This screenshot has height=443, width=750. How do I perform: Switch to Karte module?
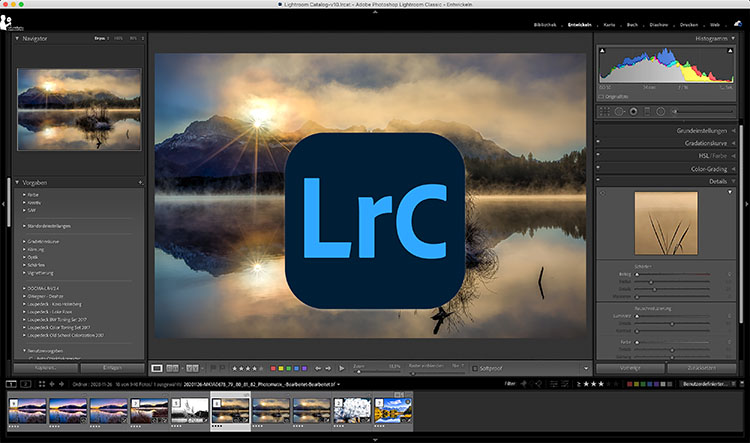point(609,25)
